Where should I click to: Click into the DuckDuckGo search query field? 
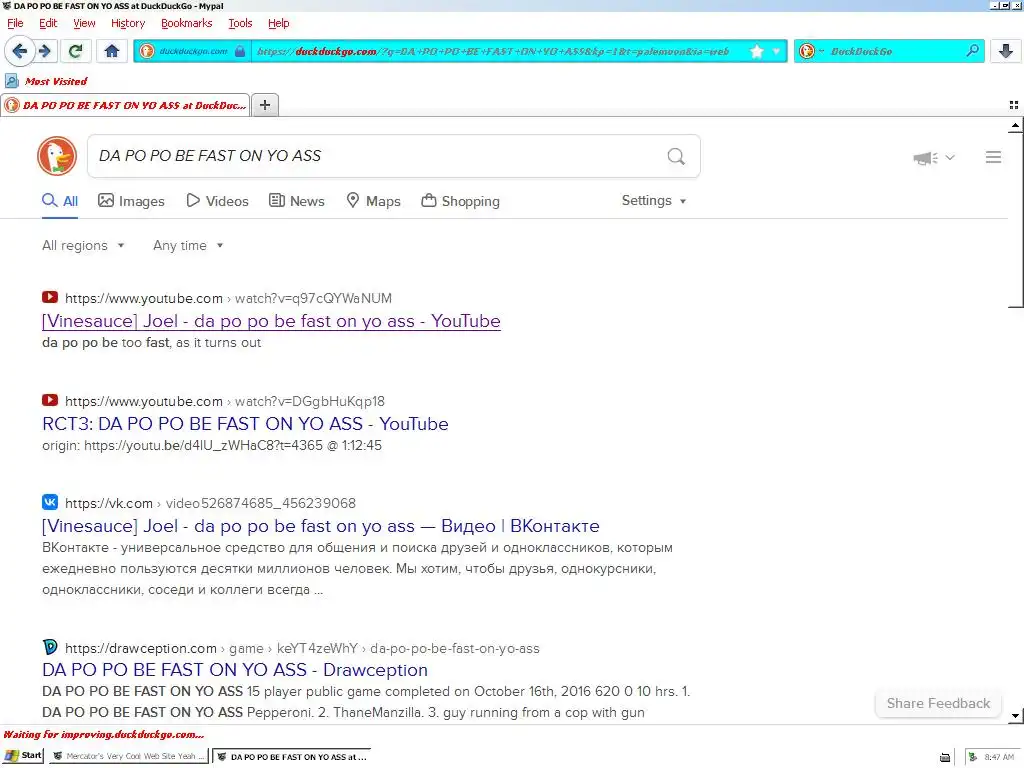(376, 156)
